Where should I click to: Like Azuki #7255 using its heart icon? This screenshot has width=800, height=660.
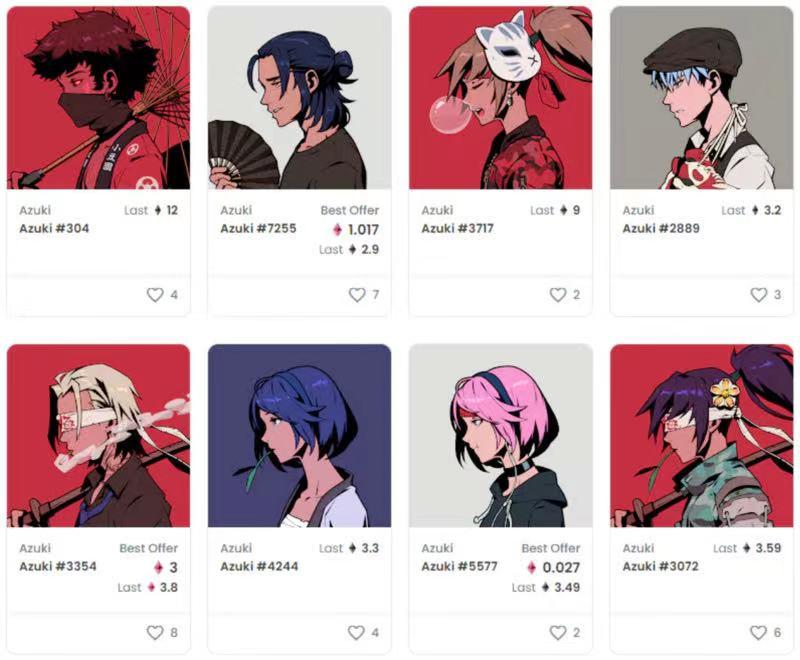[x=357, y=294]
